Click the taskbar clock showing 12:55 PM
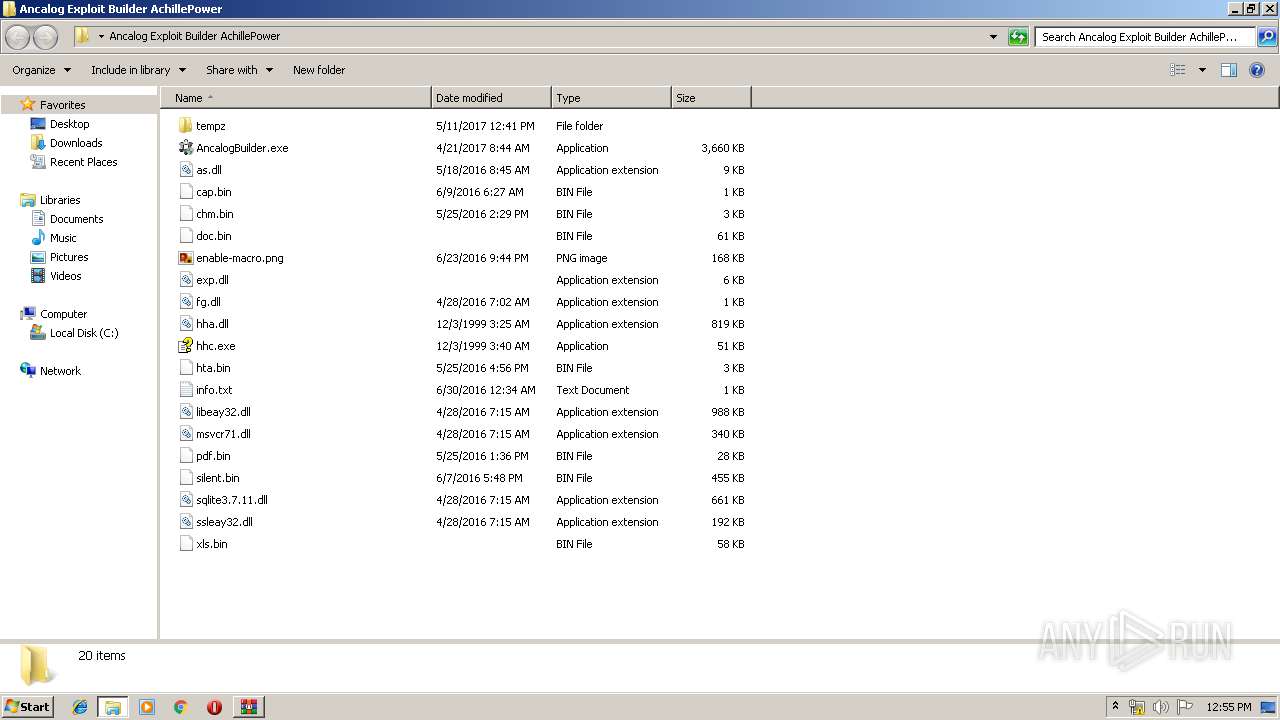The height and width of the screenshot is (720, 1280). pyautogui.click(x=1228, y=707)
